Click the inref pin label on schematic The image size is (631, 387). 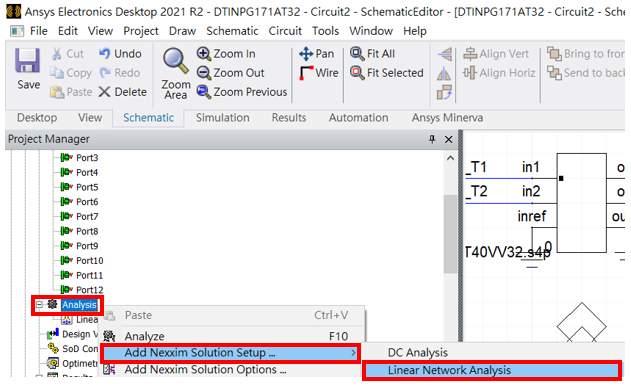[532, 216]
